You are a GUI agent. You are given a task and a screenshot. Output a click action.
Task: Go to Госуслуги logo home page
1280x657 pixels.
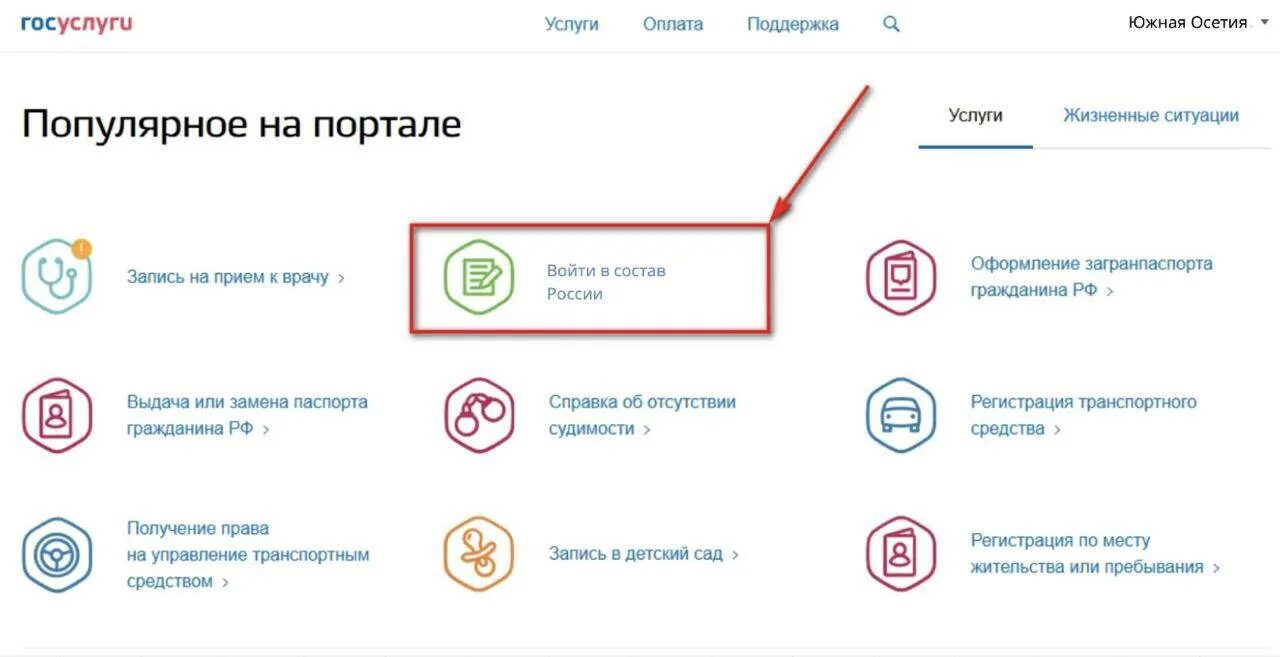pos(76,22)
